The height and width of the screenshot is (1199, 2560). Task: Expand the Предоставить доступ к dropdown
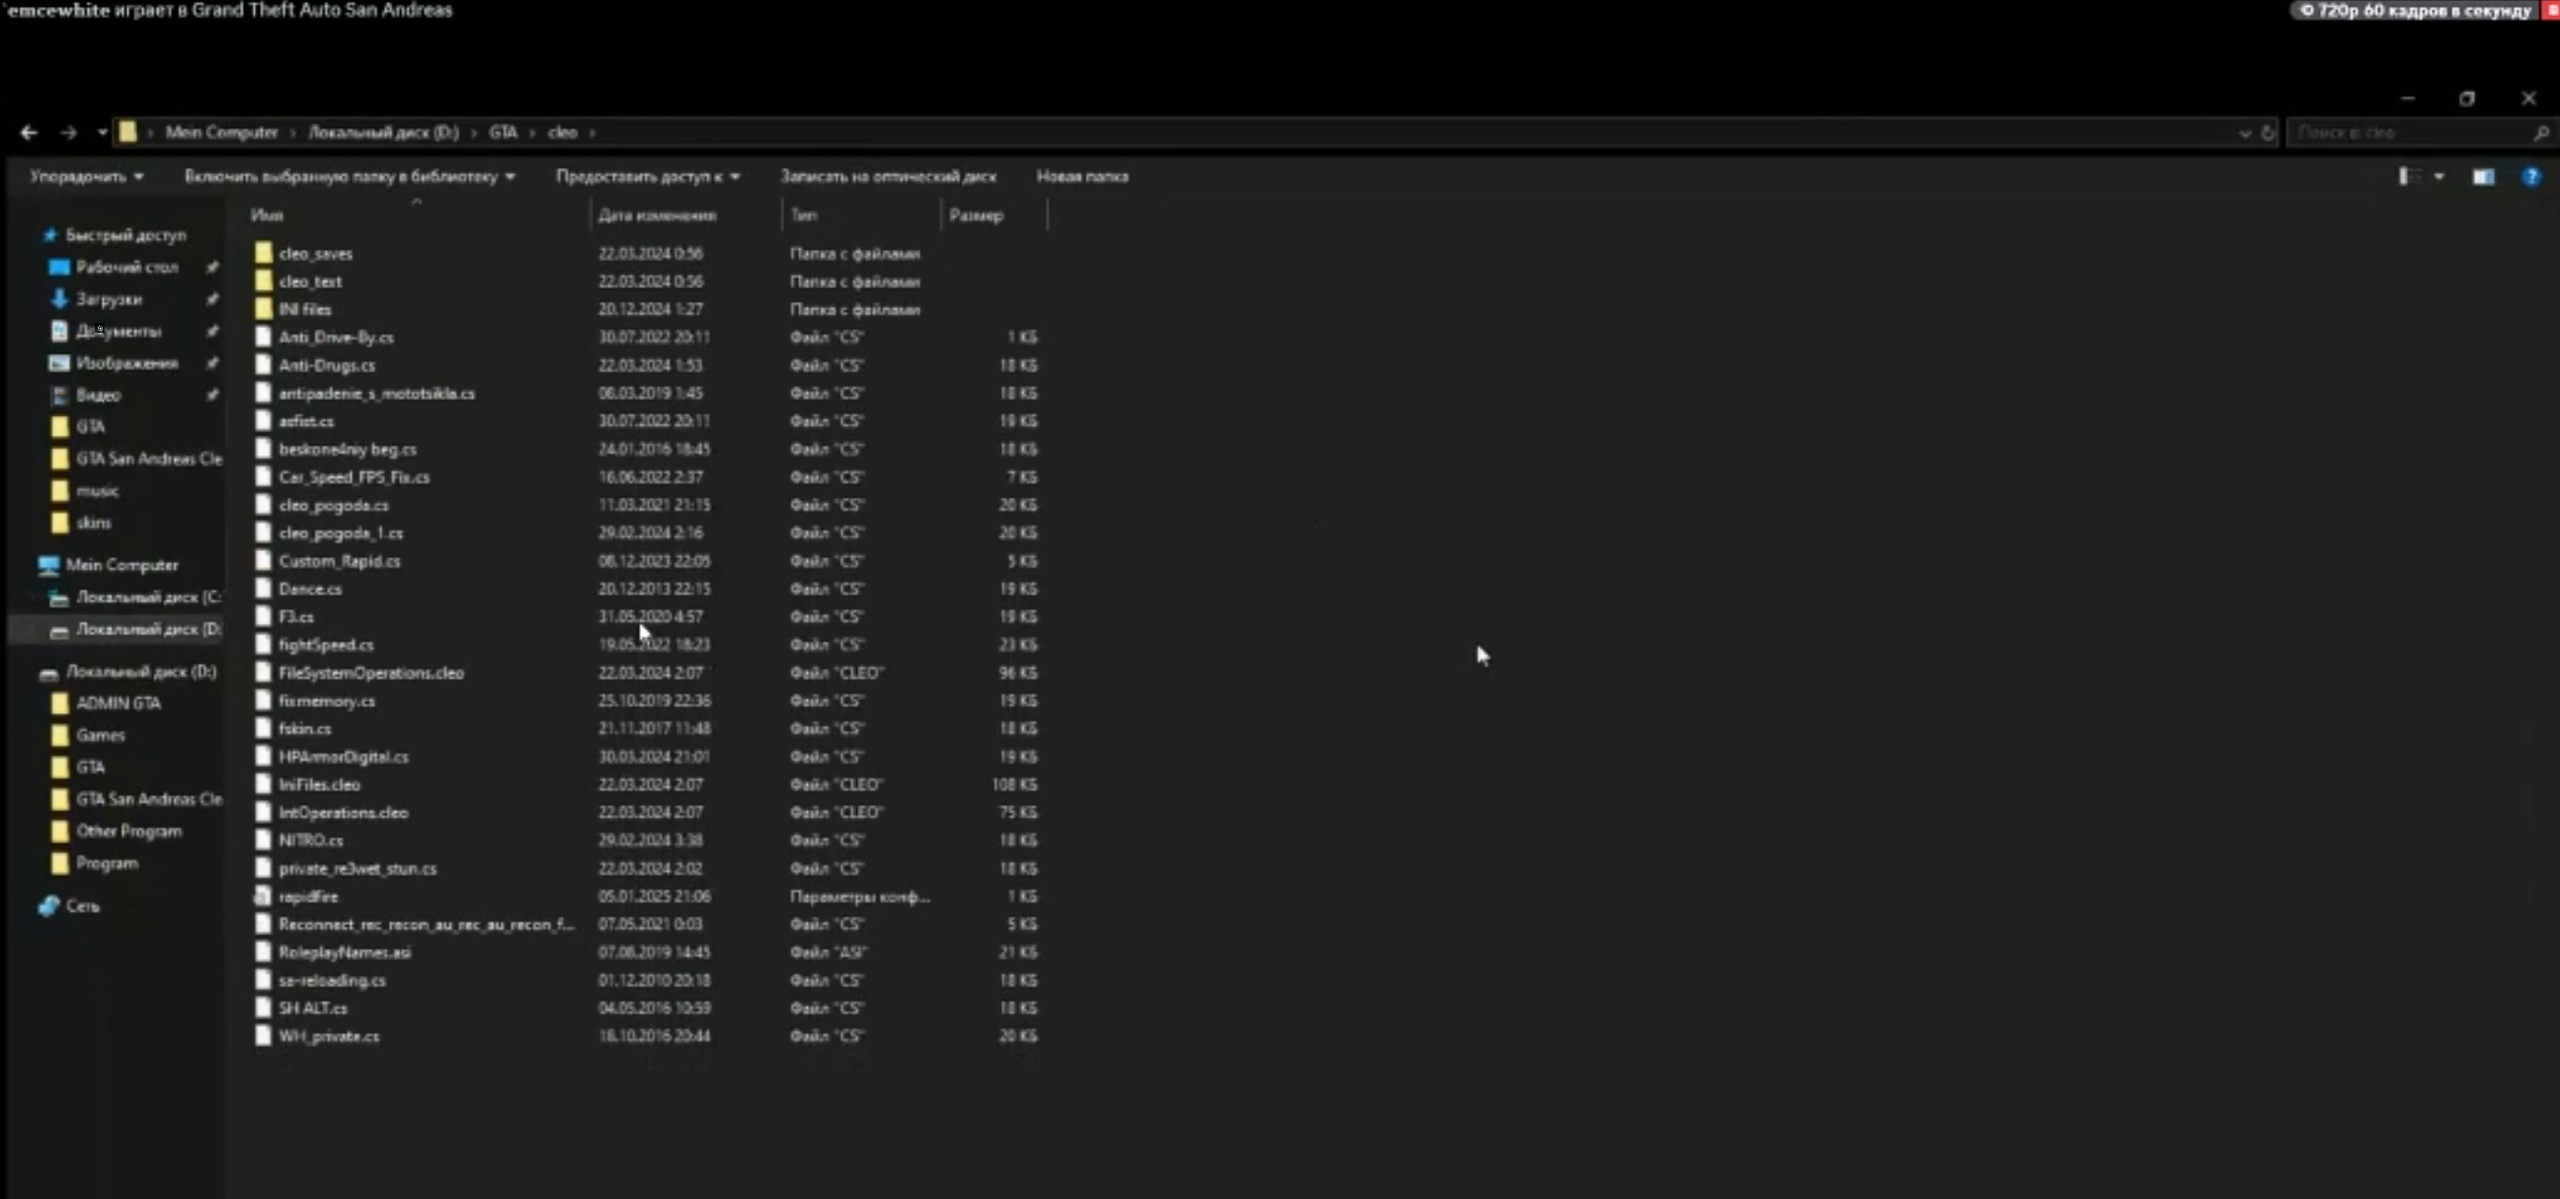[x=648, y=177]
